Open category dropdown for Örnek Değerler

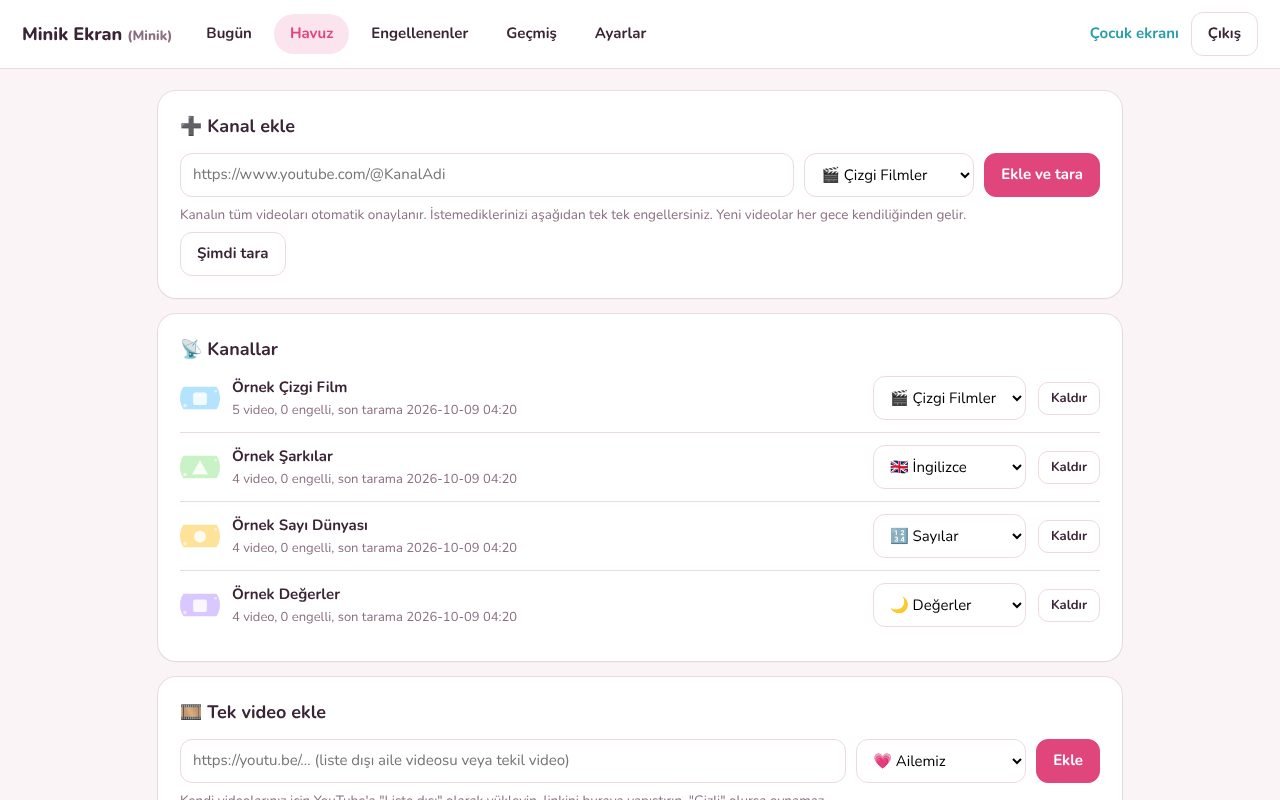[x=949, y=605]
